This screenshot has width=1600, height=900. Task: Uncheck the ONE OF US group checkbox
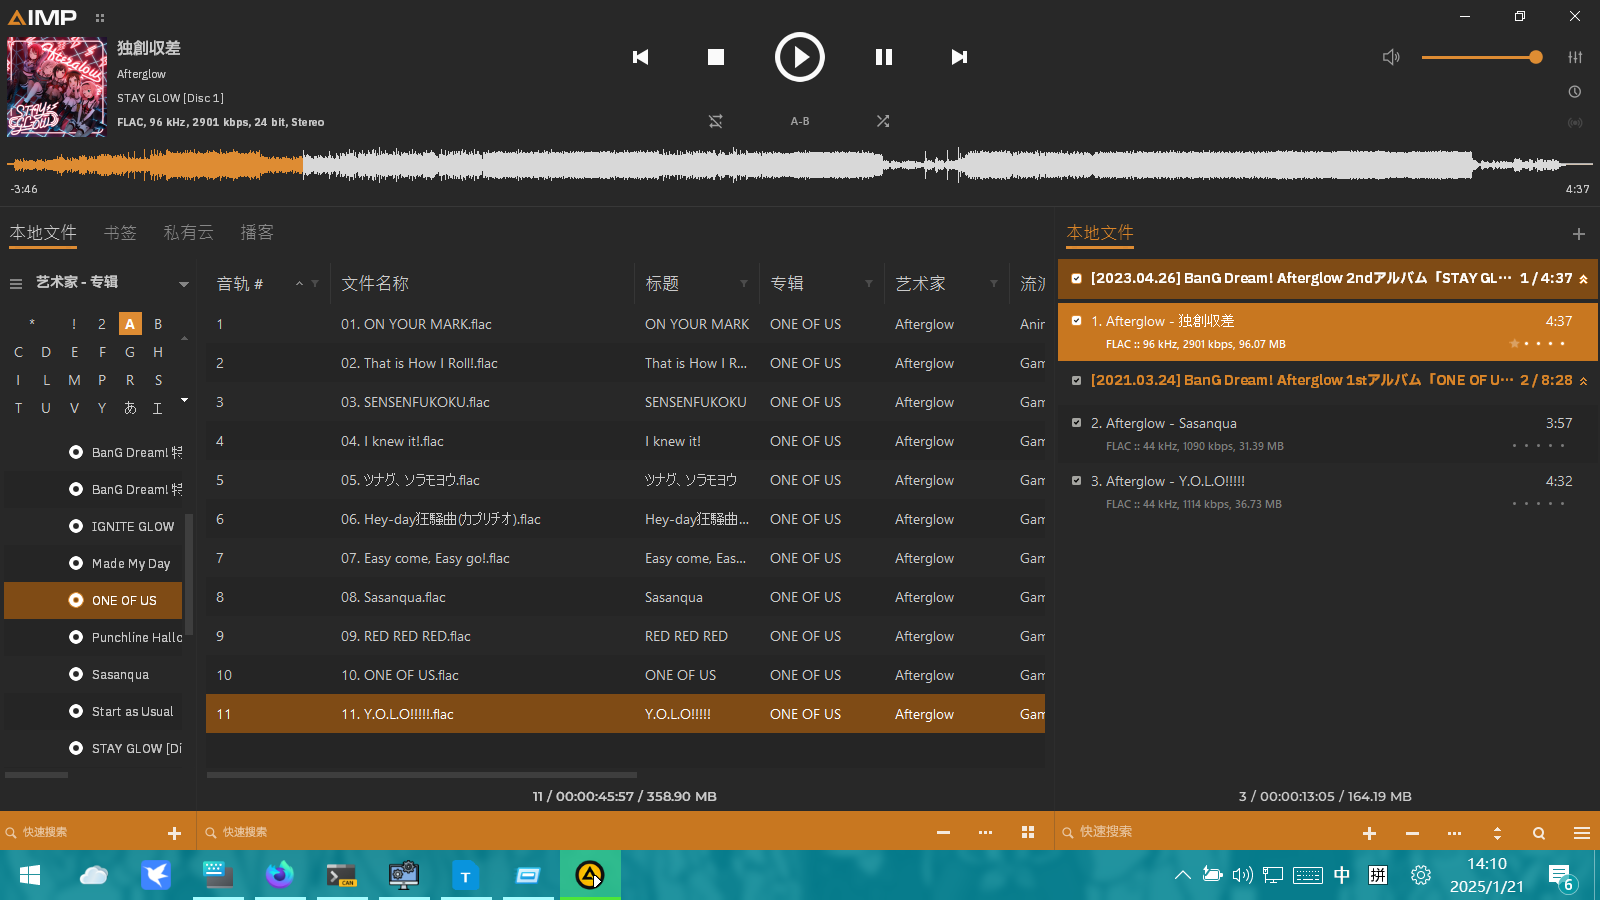point(1076,381)
